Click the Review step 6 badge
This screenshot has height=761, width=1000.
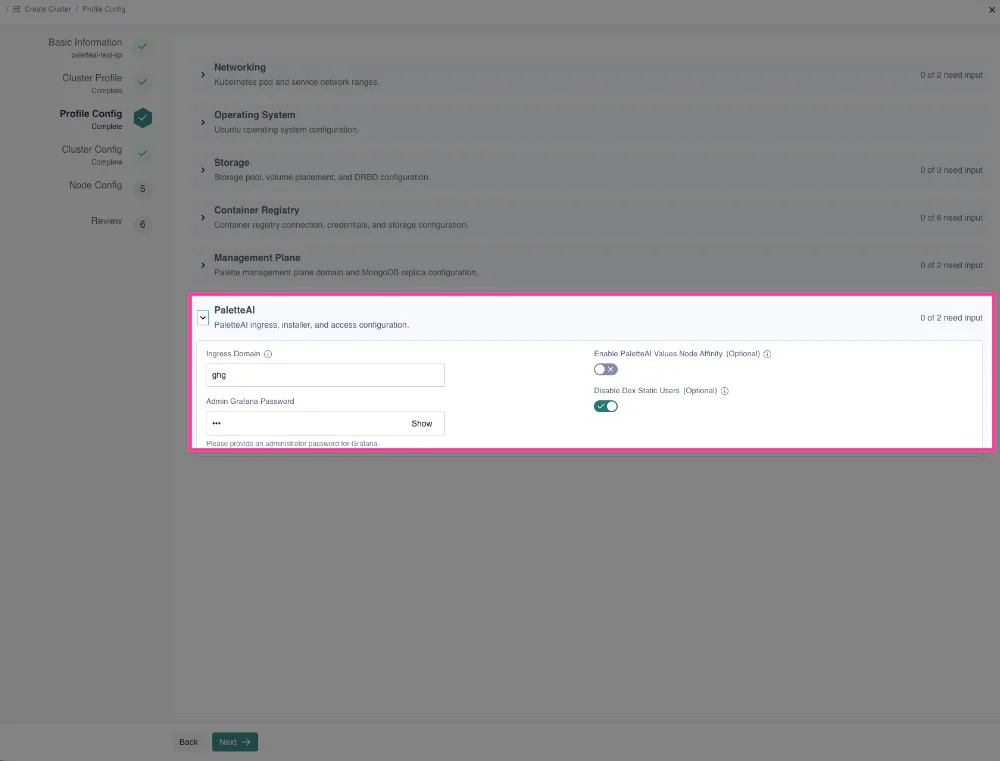[x=143, y=225]
